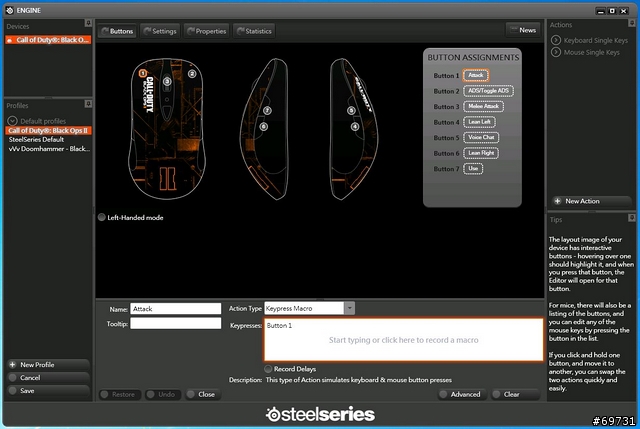Click the plus icon beside New Action
Image resolution: width=640 pixels, height=429 pixels.
[x=557, y=201]
